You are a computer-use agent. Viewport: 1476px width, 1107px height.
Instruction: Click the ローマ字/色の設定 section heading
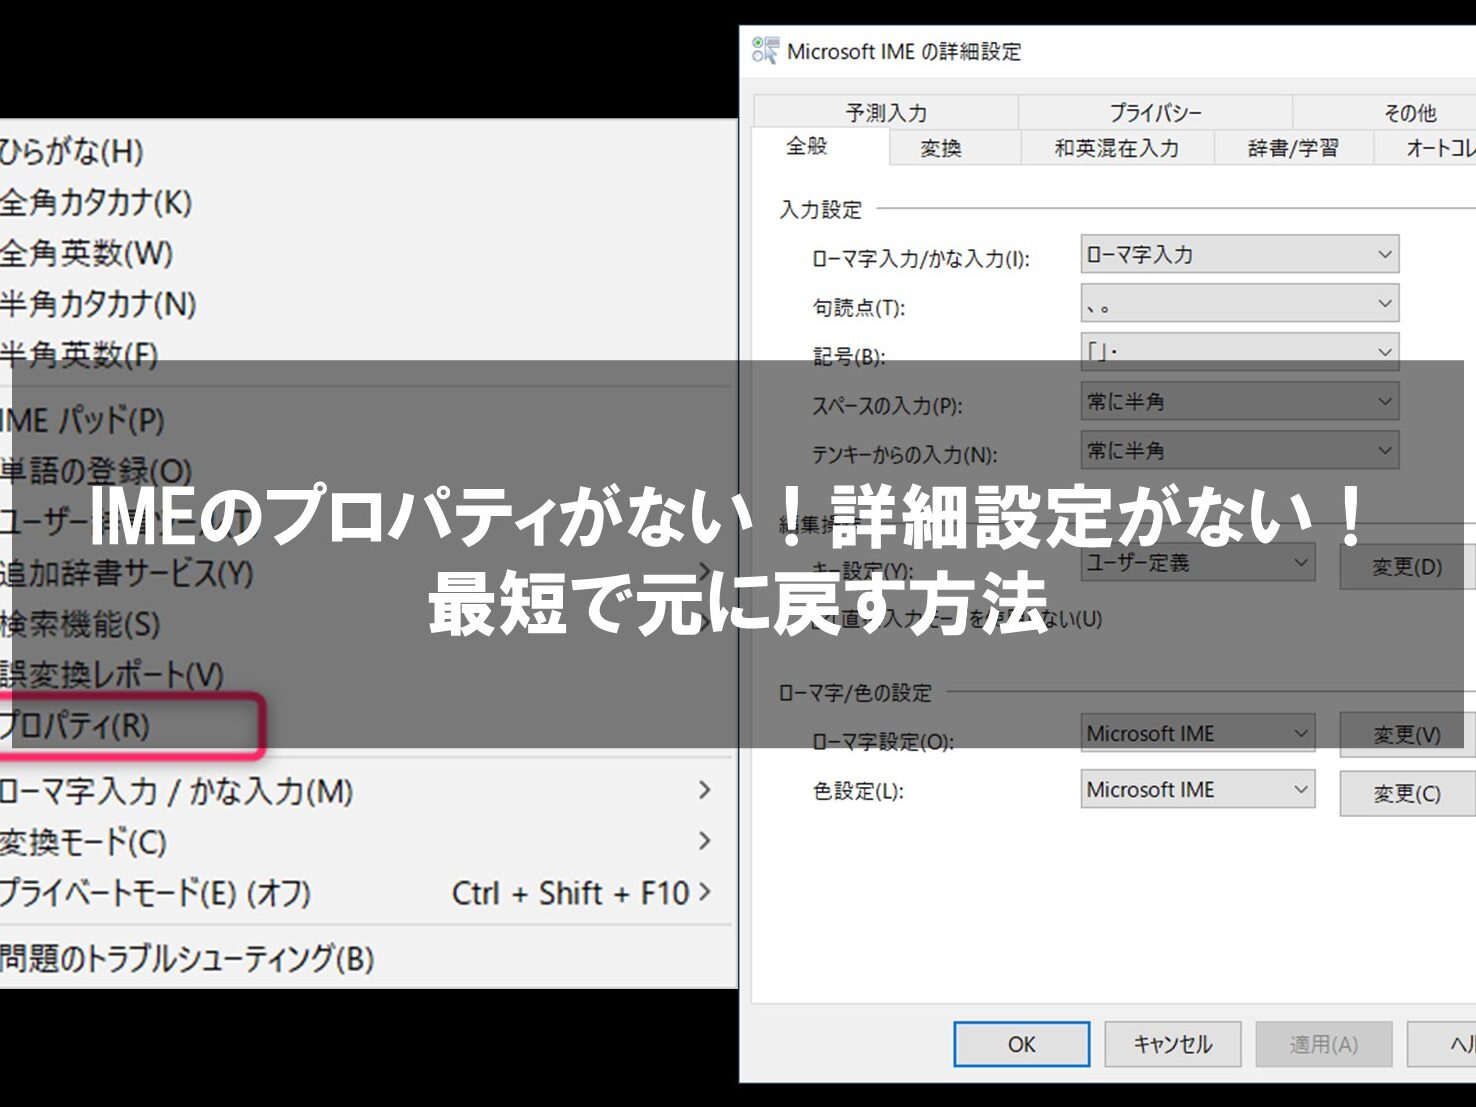(855, 692)
